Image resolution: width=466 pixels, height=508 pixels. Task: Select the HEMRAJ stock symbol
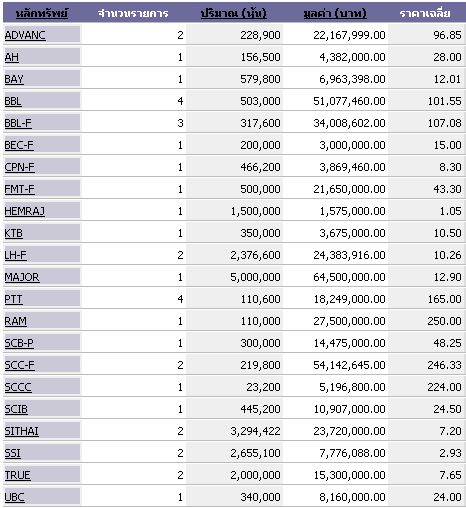click(x=25, y=211)
